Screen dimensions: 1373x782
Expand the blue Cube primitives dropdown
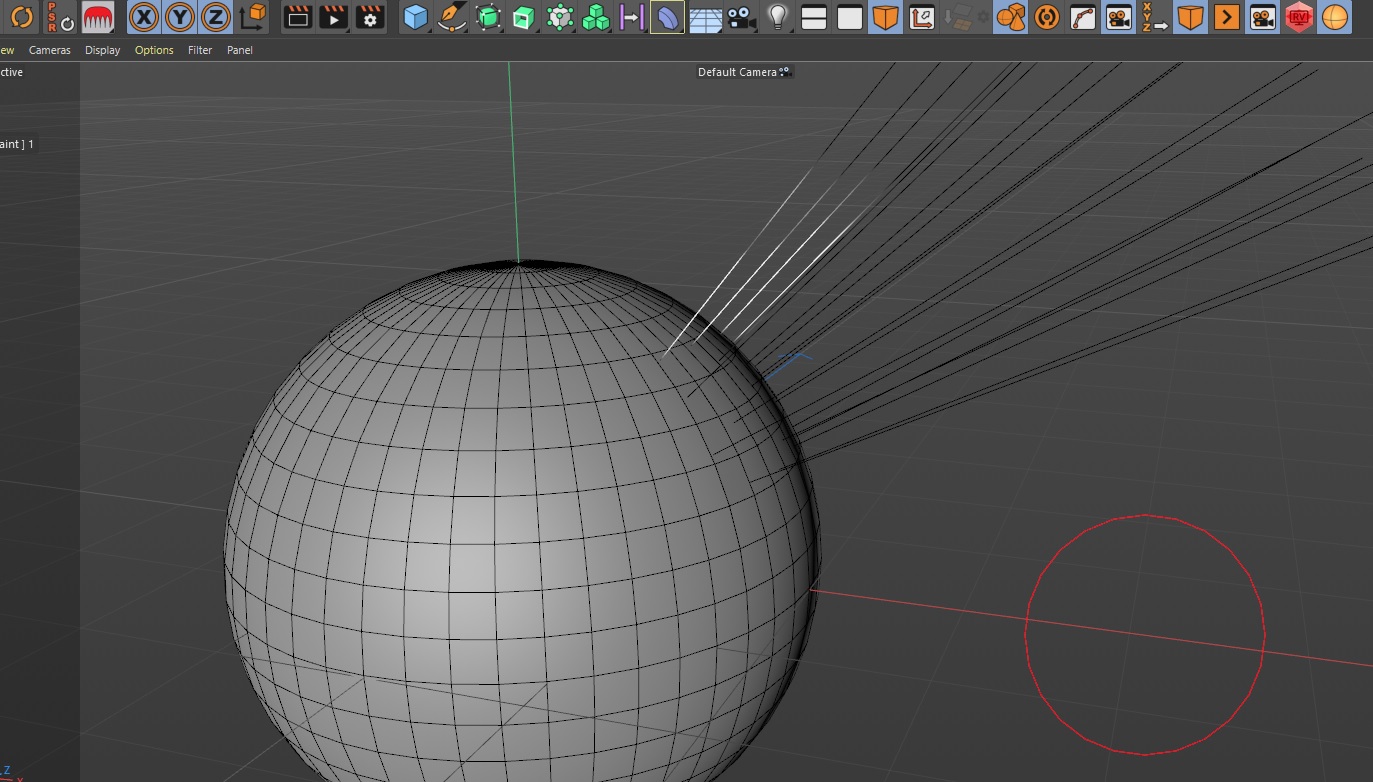point(415,17)
